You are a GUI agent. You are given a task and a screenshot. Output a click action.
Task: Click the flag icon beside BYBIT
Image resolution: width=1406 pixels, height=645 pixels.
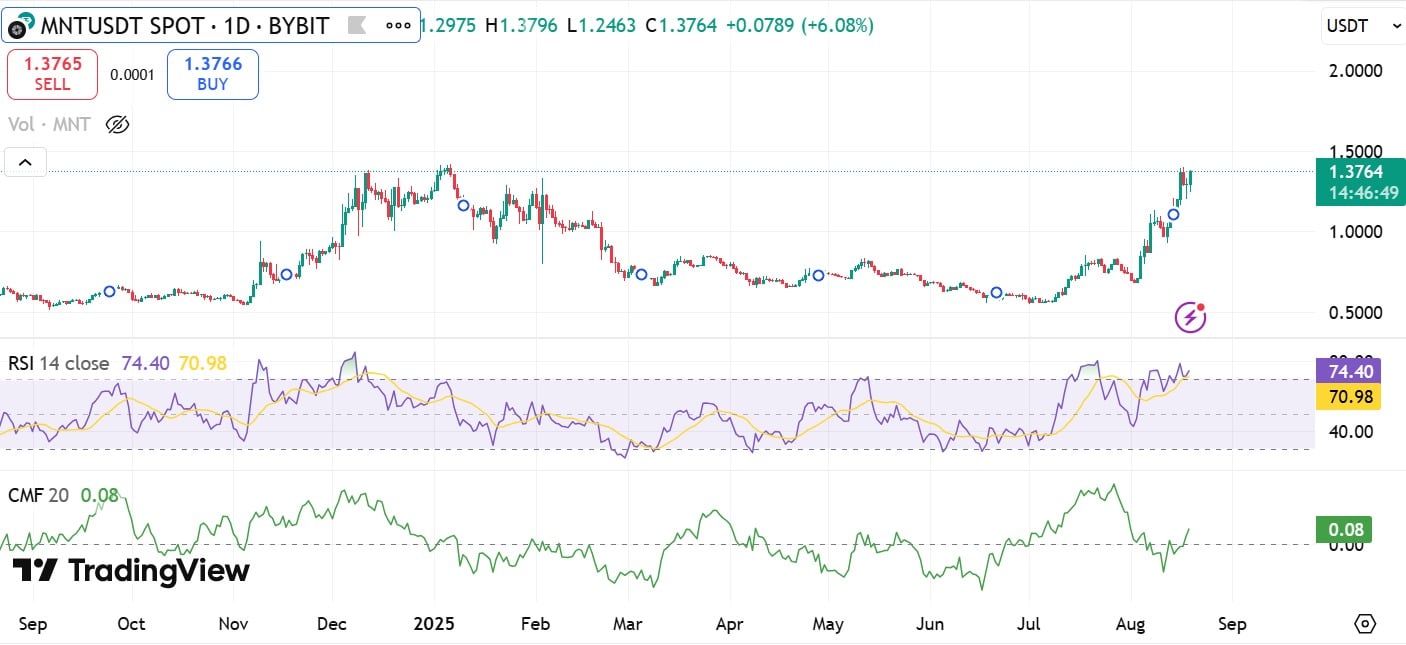point(355,26)
